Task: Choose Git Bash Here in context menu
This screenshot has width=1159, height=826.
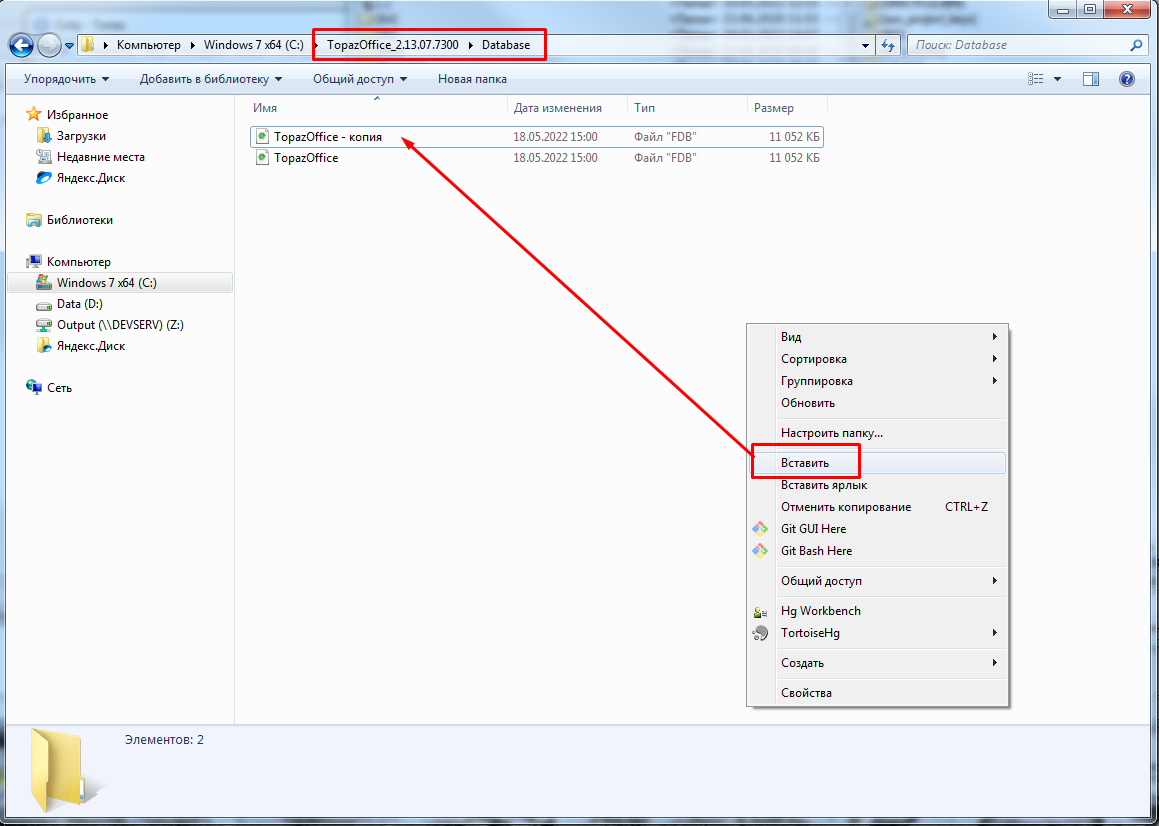Action: click(x=877, y=551)
